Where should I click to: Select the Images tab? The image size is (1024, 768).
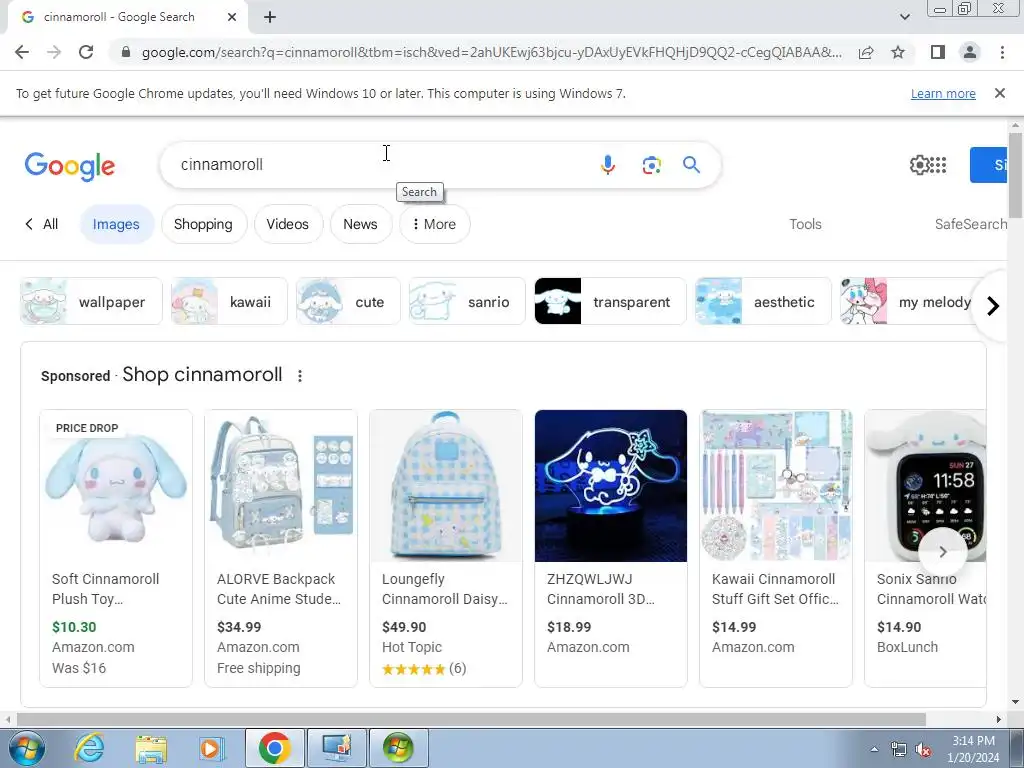[116, 224]
